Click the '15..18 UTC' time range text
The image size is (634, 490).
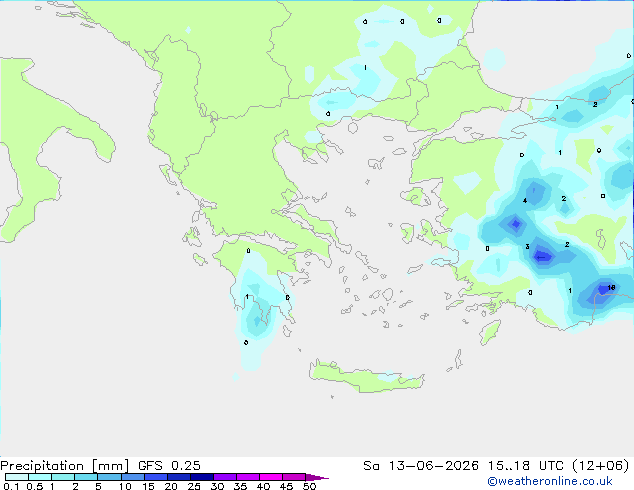(526, 466)
